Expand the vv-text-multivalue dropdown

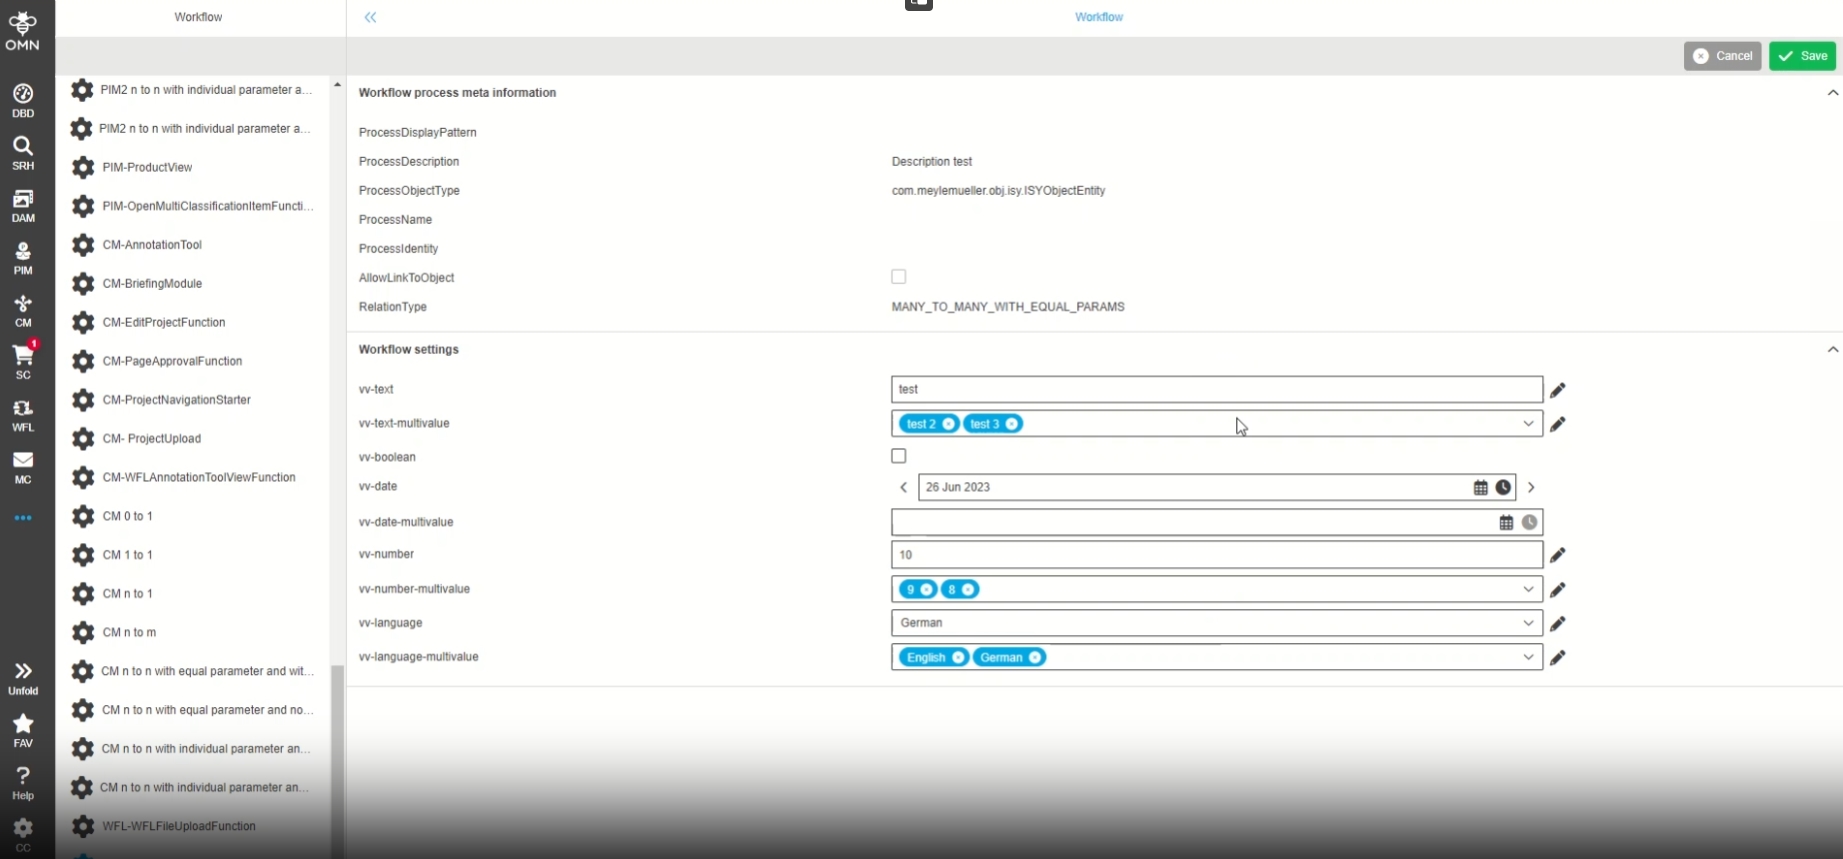[x=1528, y=424]
